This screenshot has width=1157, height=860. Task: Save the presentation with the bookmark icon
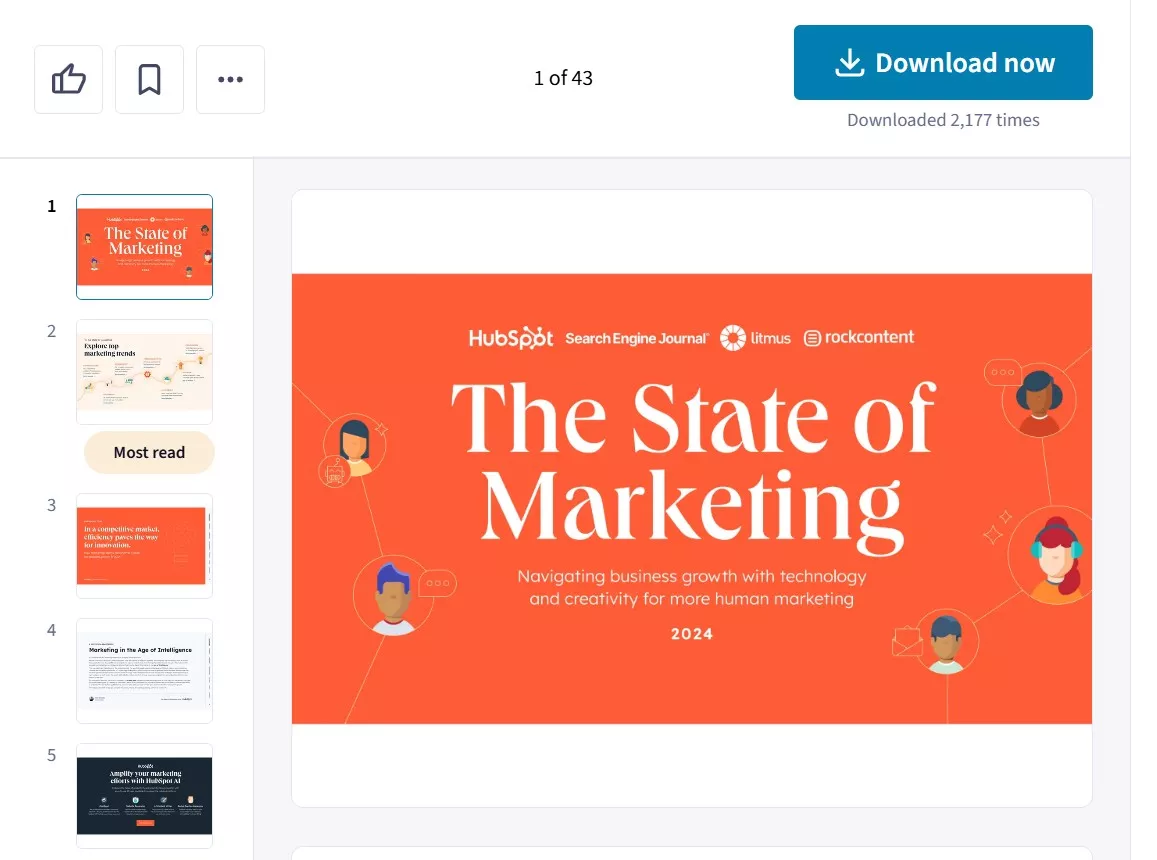[149, 78]
